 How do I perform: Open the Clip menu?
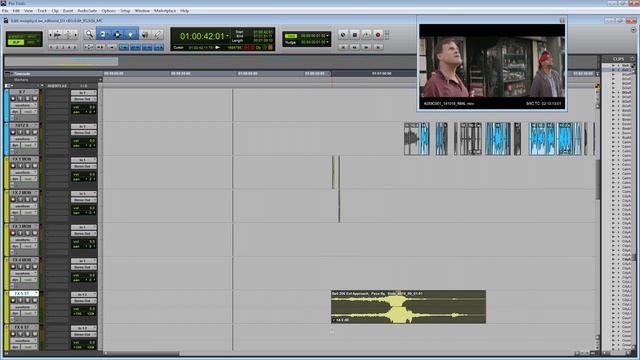[55, 11]
